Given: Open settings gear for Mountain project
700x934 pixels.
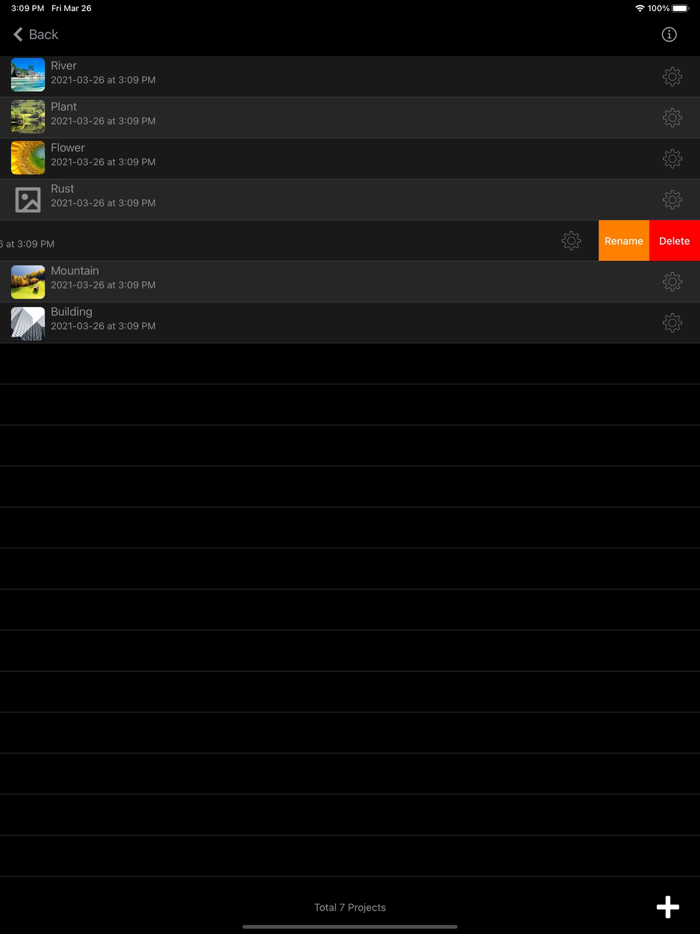Looking at the screenshot, I should point(672,282).
